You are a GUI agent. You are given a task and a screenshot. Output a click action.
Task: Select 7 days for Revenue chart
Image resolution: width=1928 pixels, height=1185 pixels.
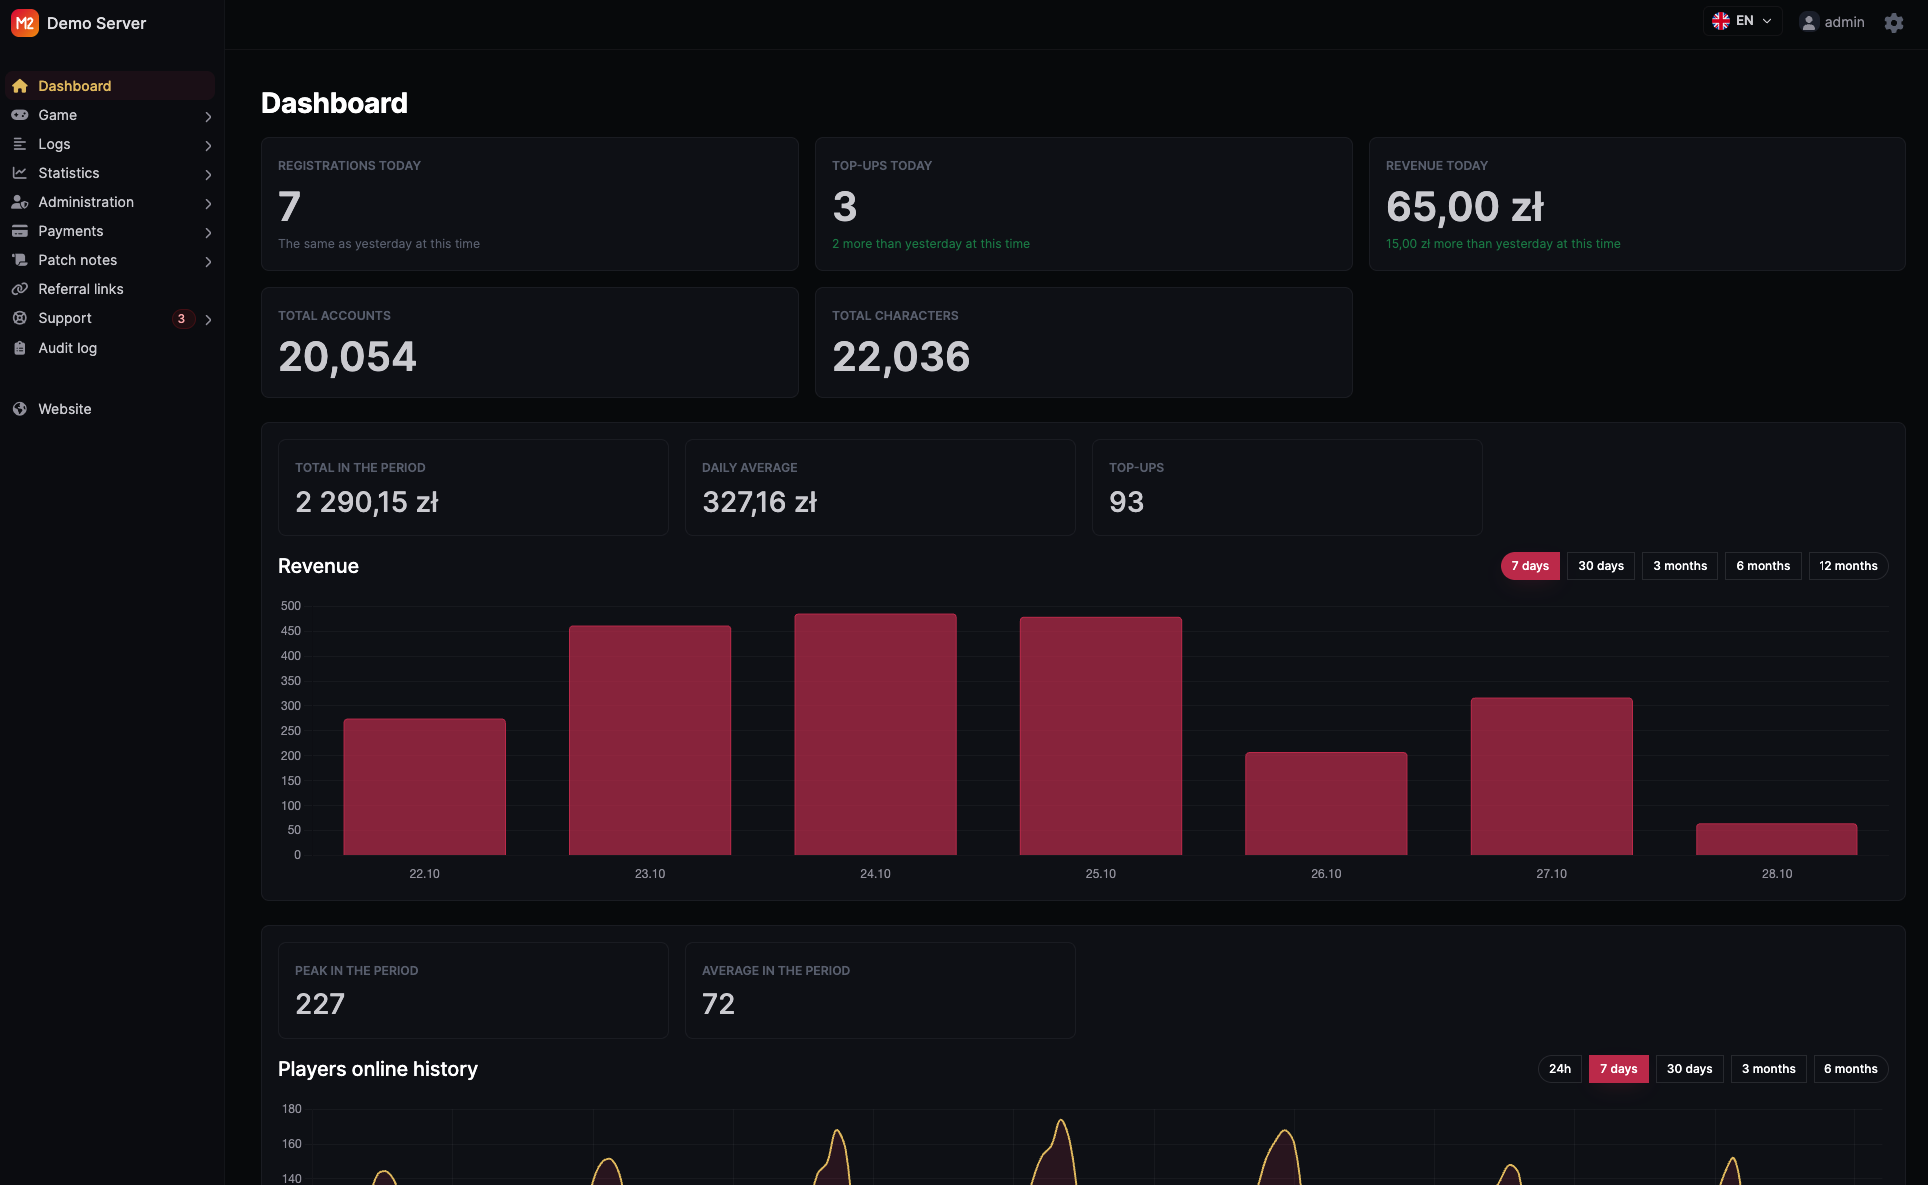pyautogui.click(x=1530, y=566)
